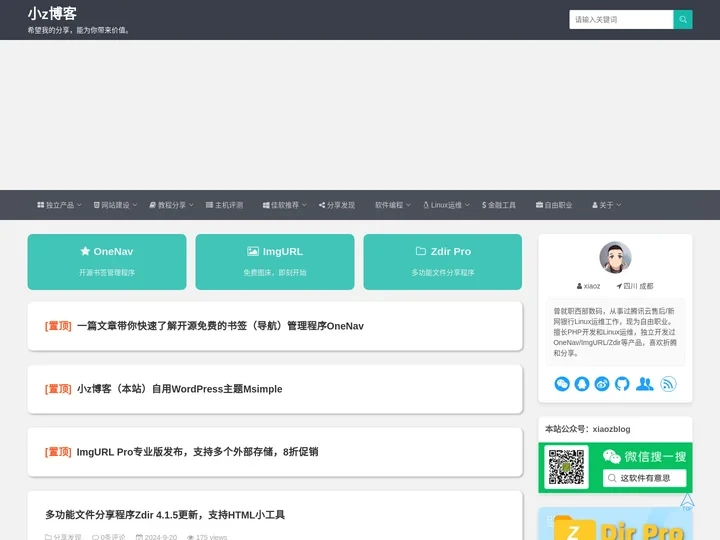Open the 关于 menu
The image size is (720, 540).
pos(607,205)
